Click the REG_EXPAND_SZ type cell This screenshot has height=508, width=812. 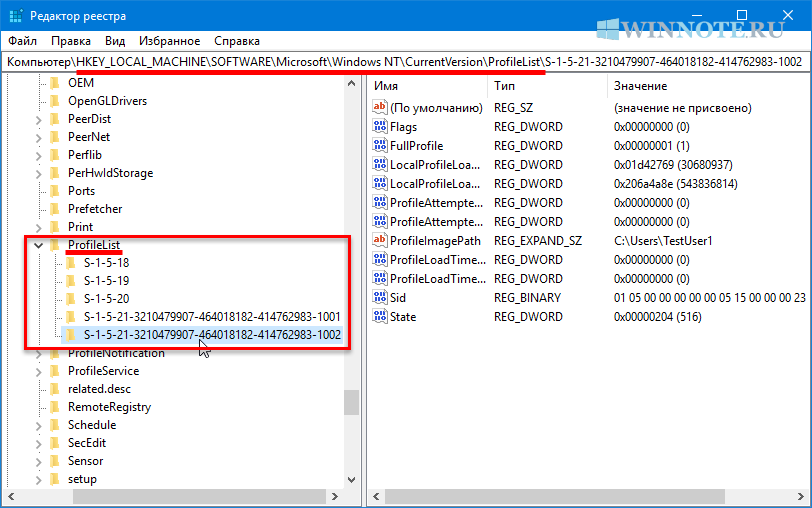click(x=538, y=241)
